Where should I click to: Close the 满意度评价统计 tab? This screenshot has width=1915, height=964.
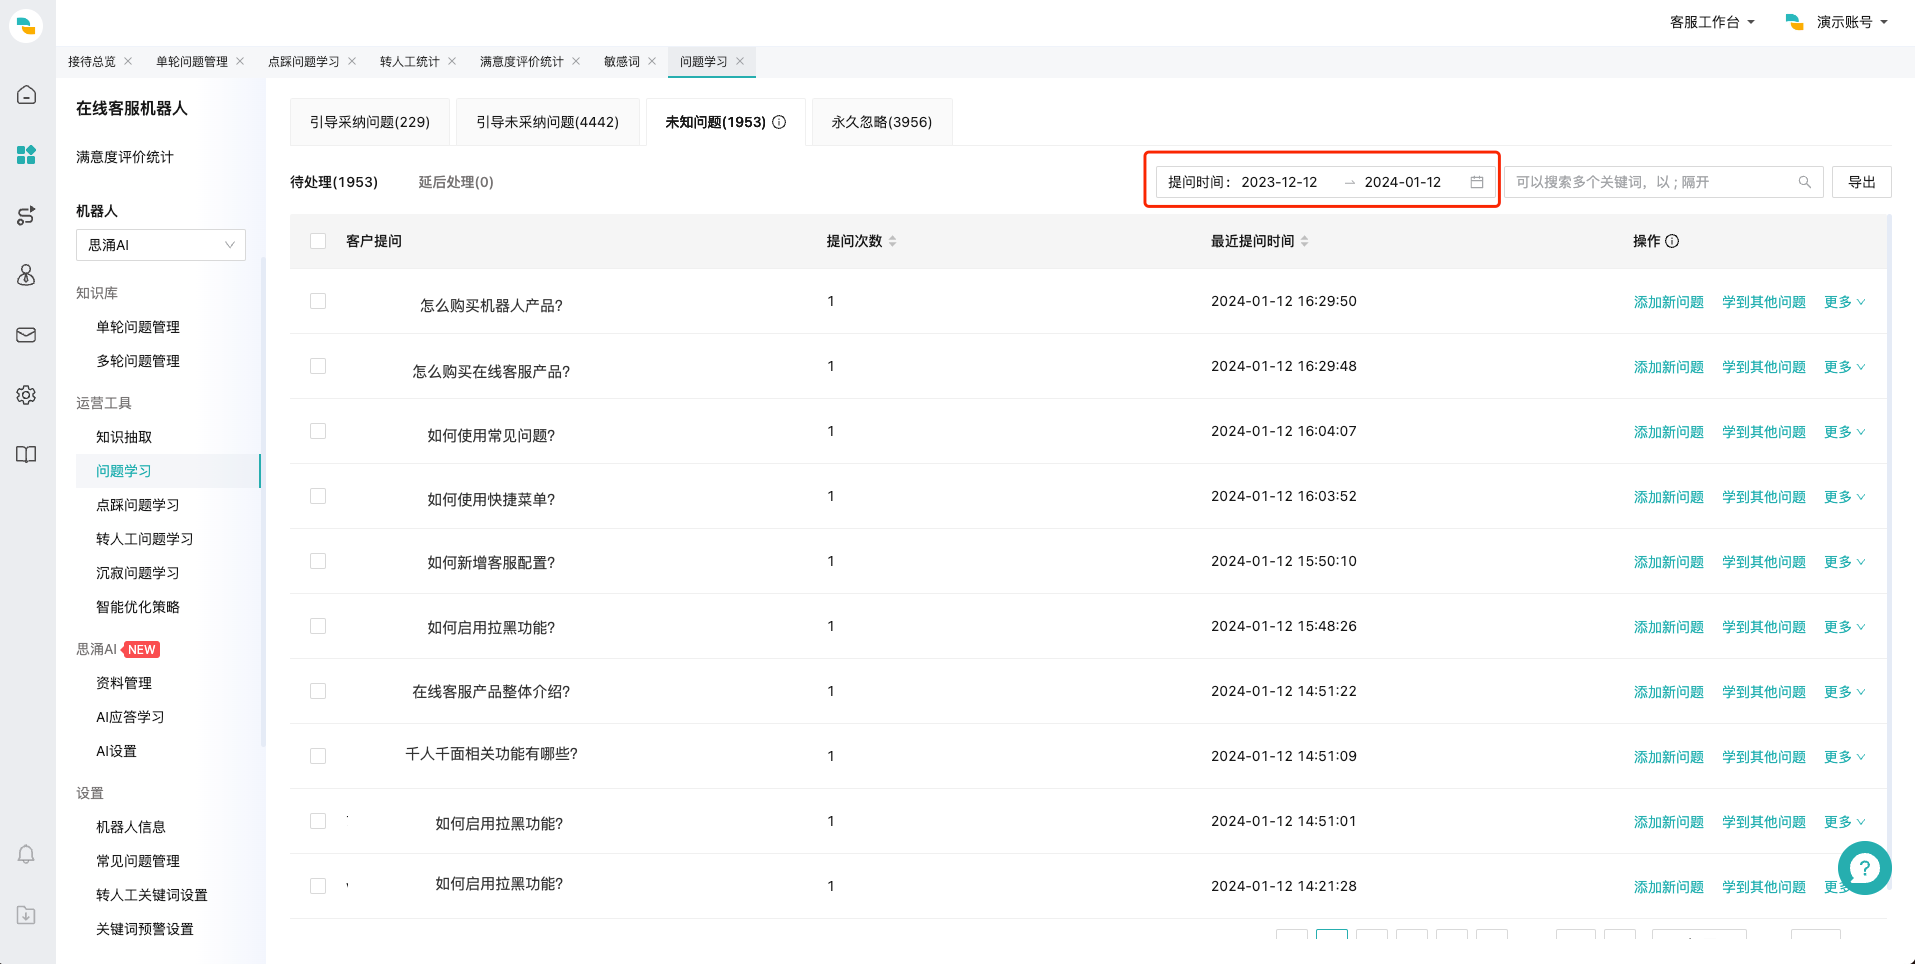coord(576,61)
